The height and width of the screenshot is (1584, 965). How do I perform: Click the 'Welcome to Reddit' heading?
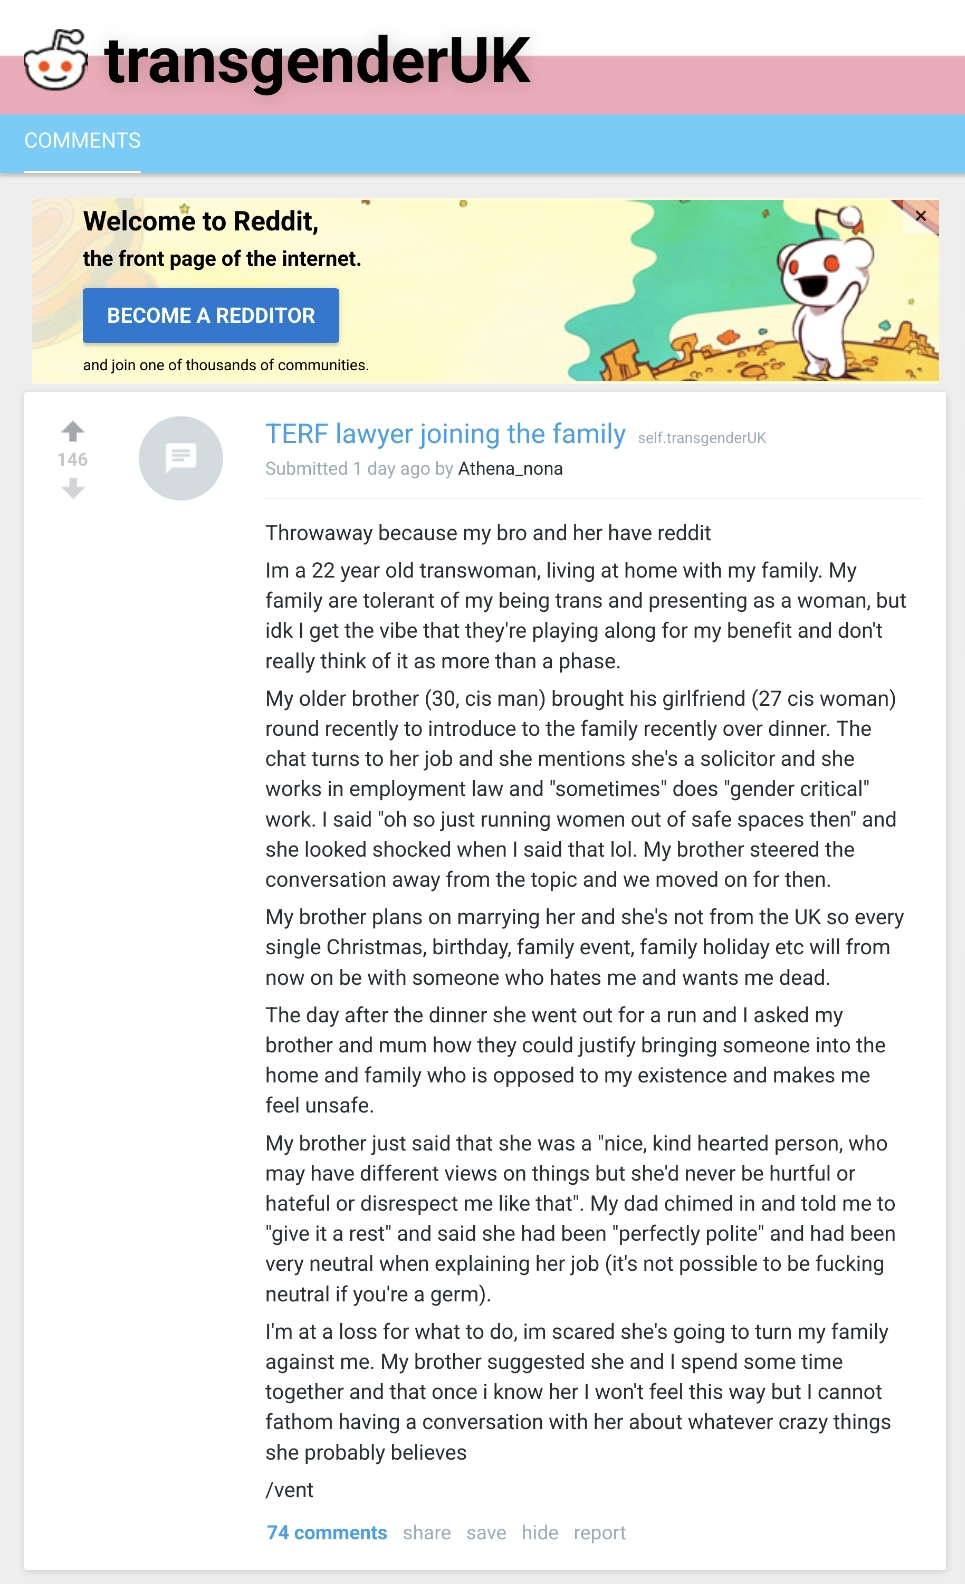pos(201,221)
